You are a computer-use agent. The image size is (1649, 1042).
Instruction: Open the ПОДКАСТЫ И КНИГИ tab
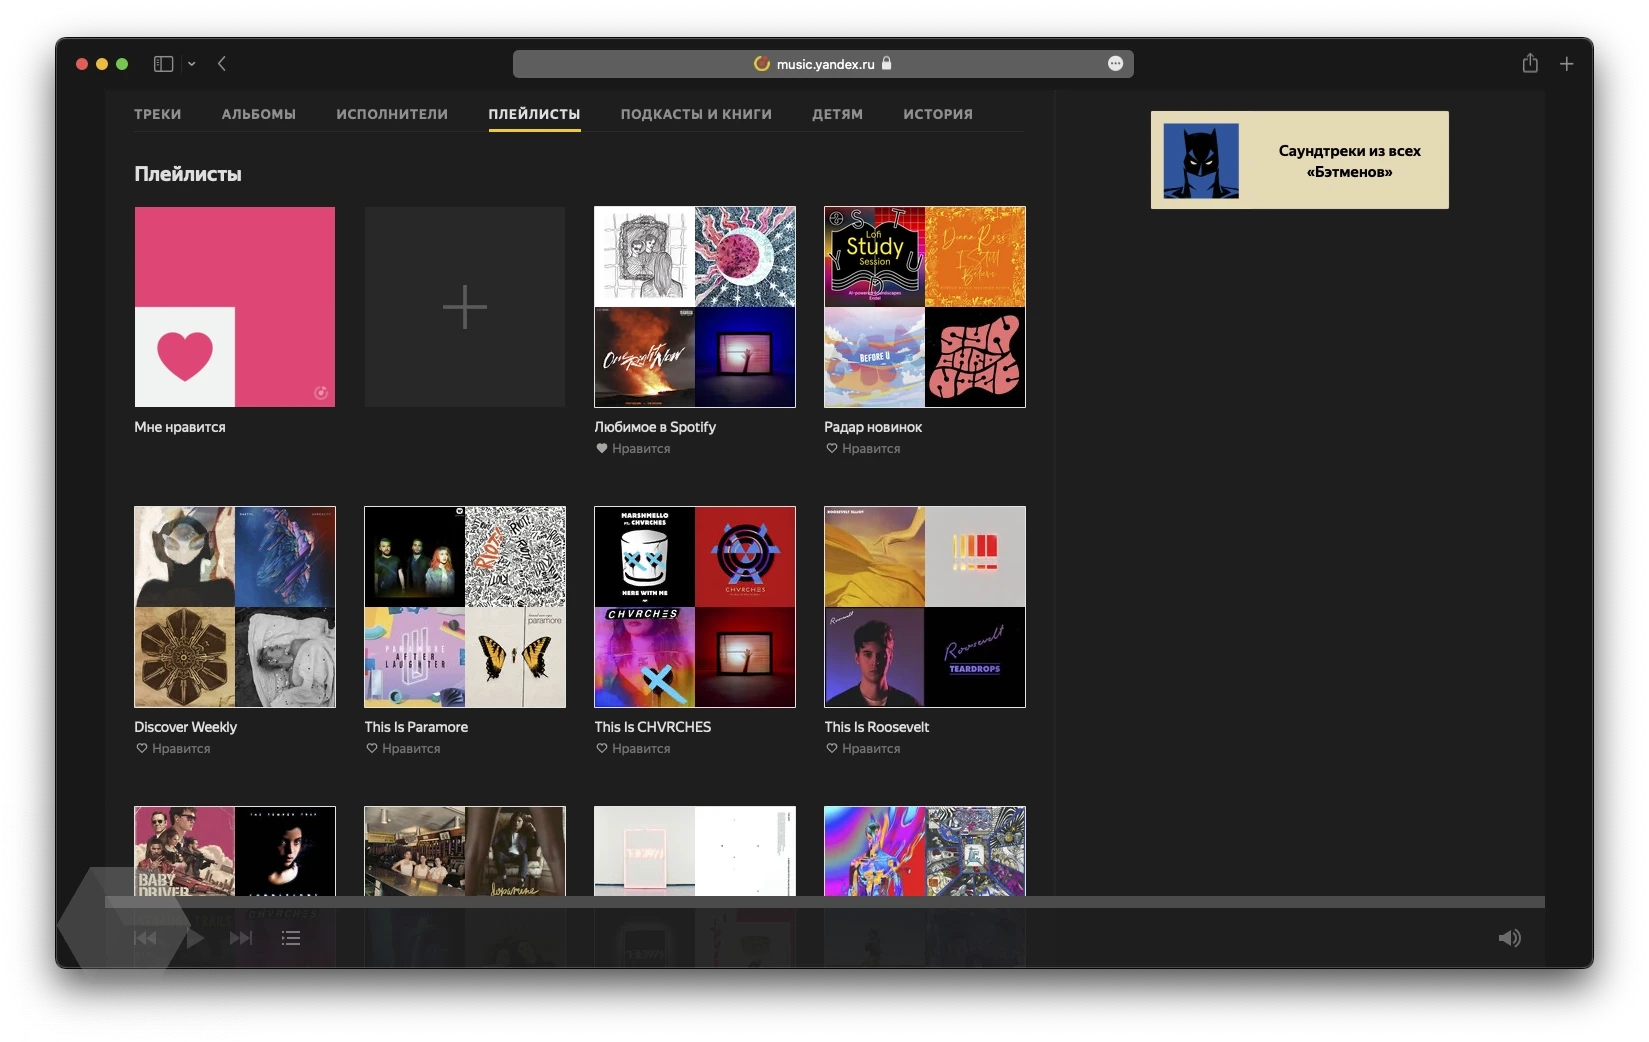click(x=696, y=114)
